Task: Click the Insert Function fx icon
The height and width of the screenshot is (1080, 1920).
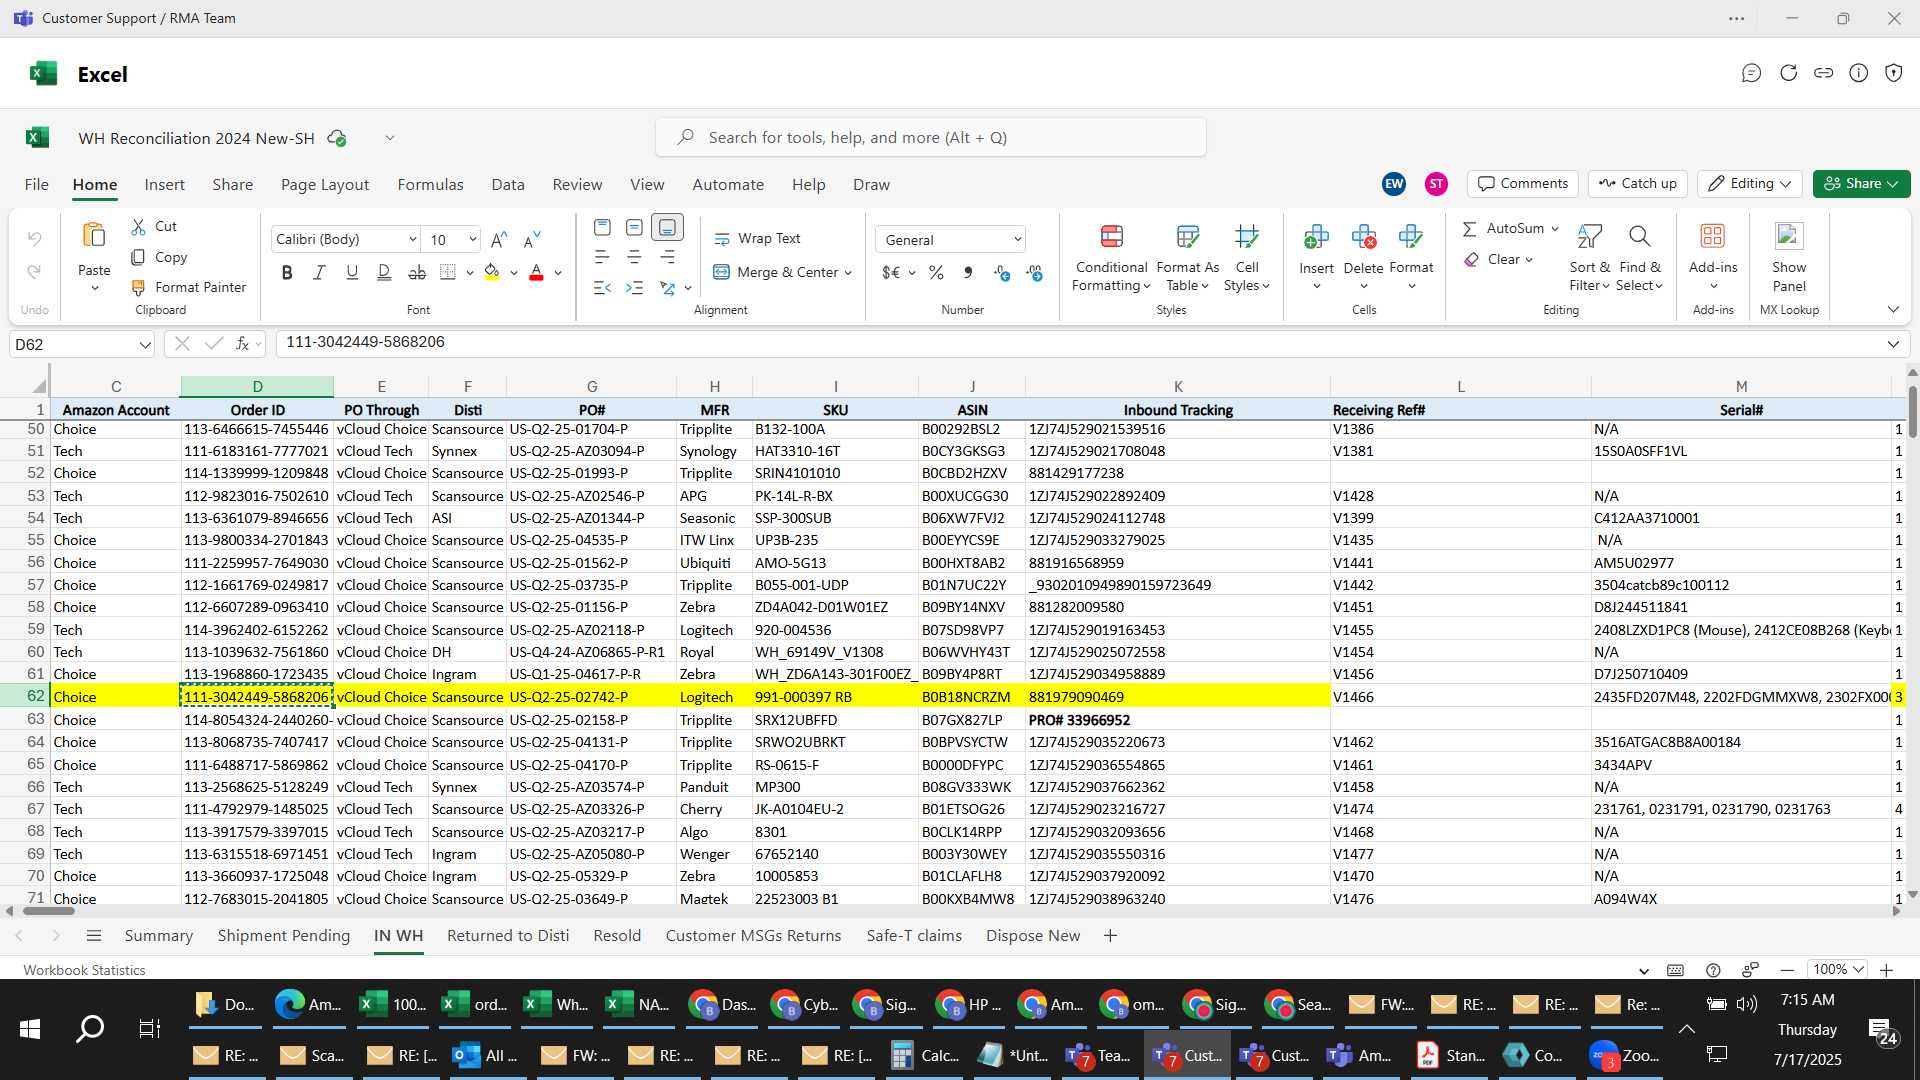Action: point(242,344)
